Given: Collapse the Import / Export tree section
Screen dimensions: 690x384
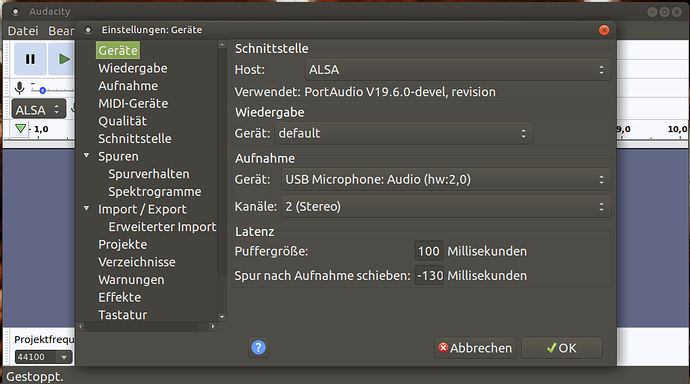Looking at the screenshot, I should coord(87,208).
